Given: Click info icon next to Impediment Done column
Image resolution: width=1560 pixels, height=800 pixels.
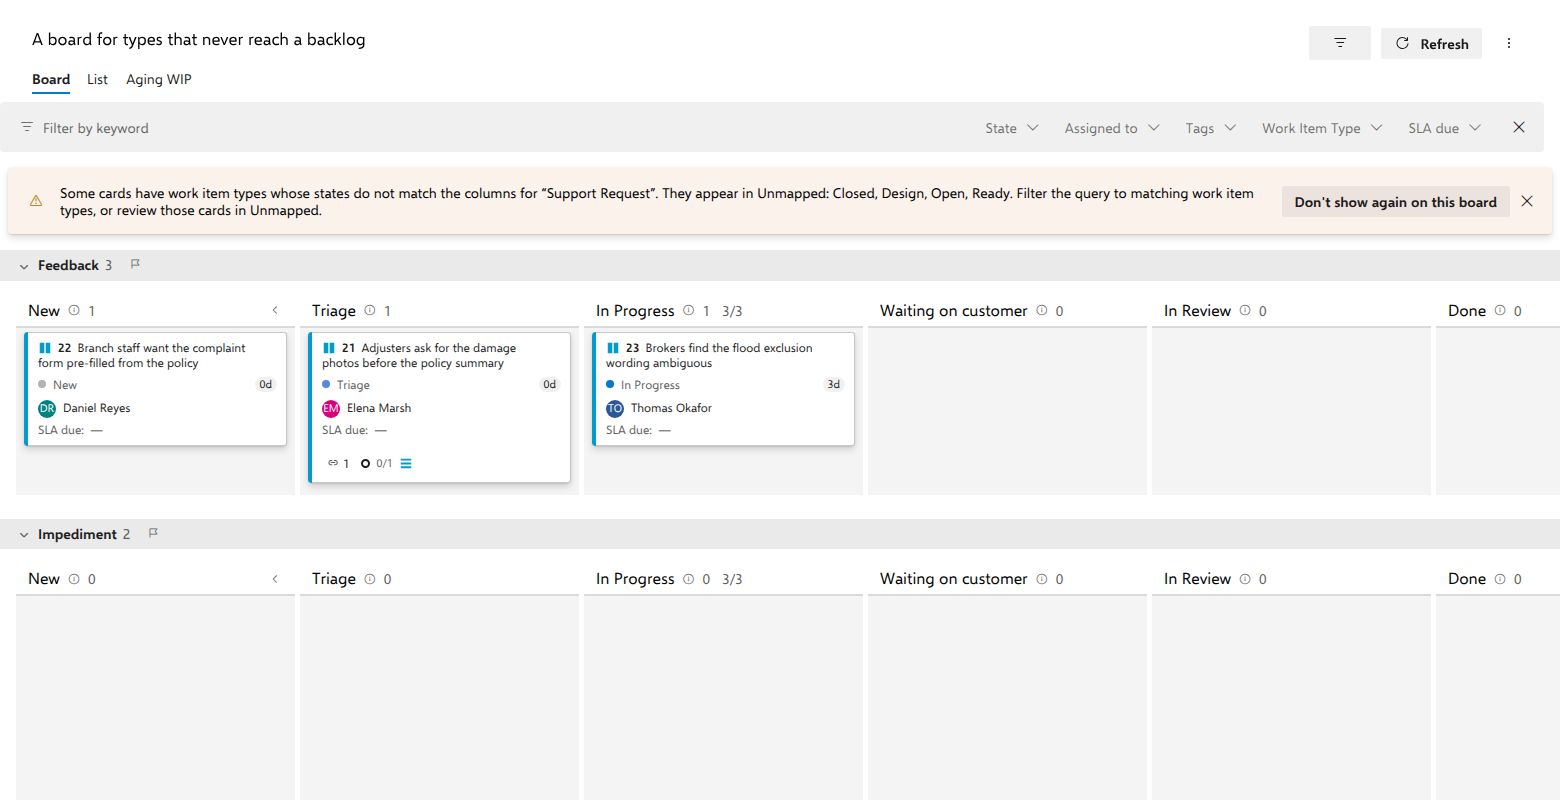Looking at the screenshot, I should 1500,579.
